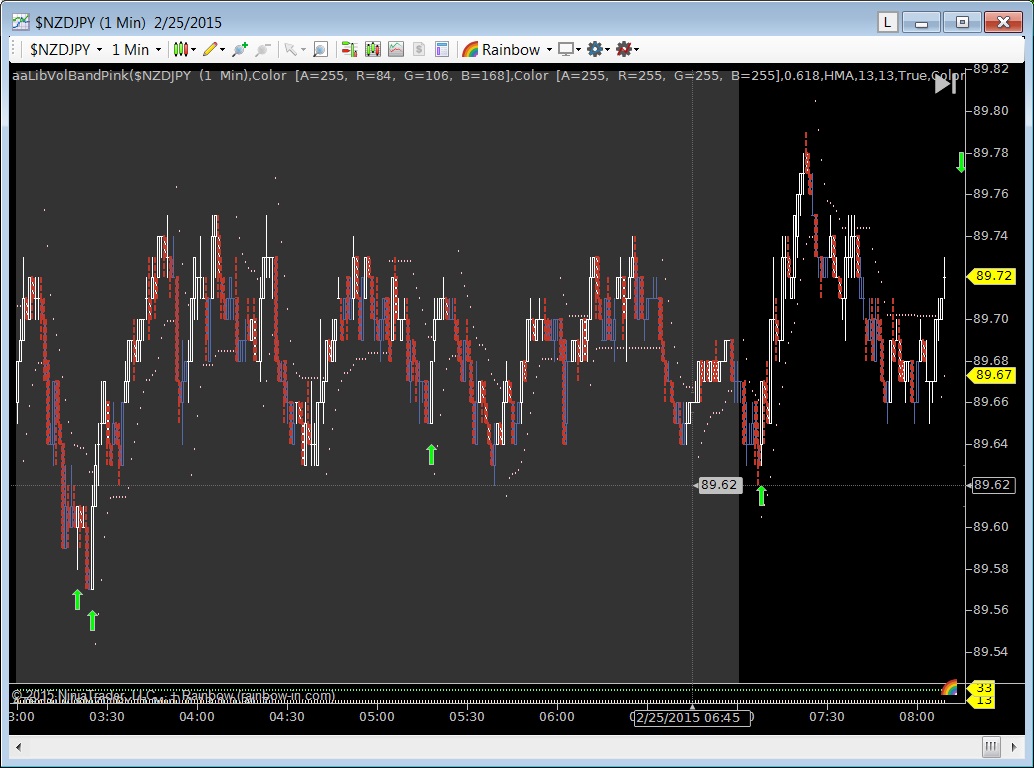The image size is (1034, 768).
Task: Select the cursor pointer tool icon
Action: tap(290, 49)
